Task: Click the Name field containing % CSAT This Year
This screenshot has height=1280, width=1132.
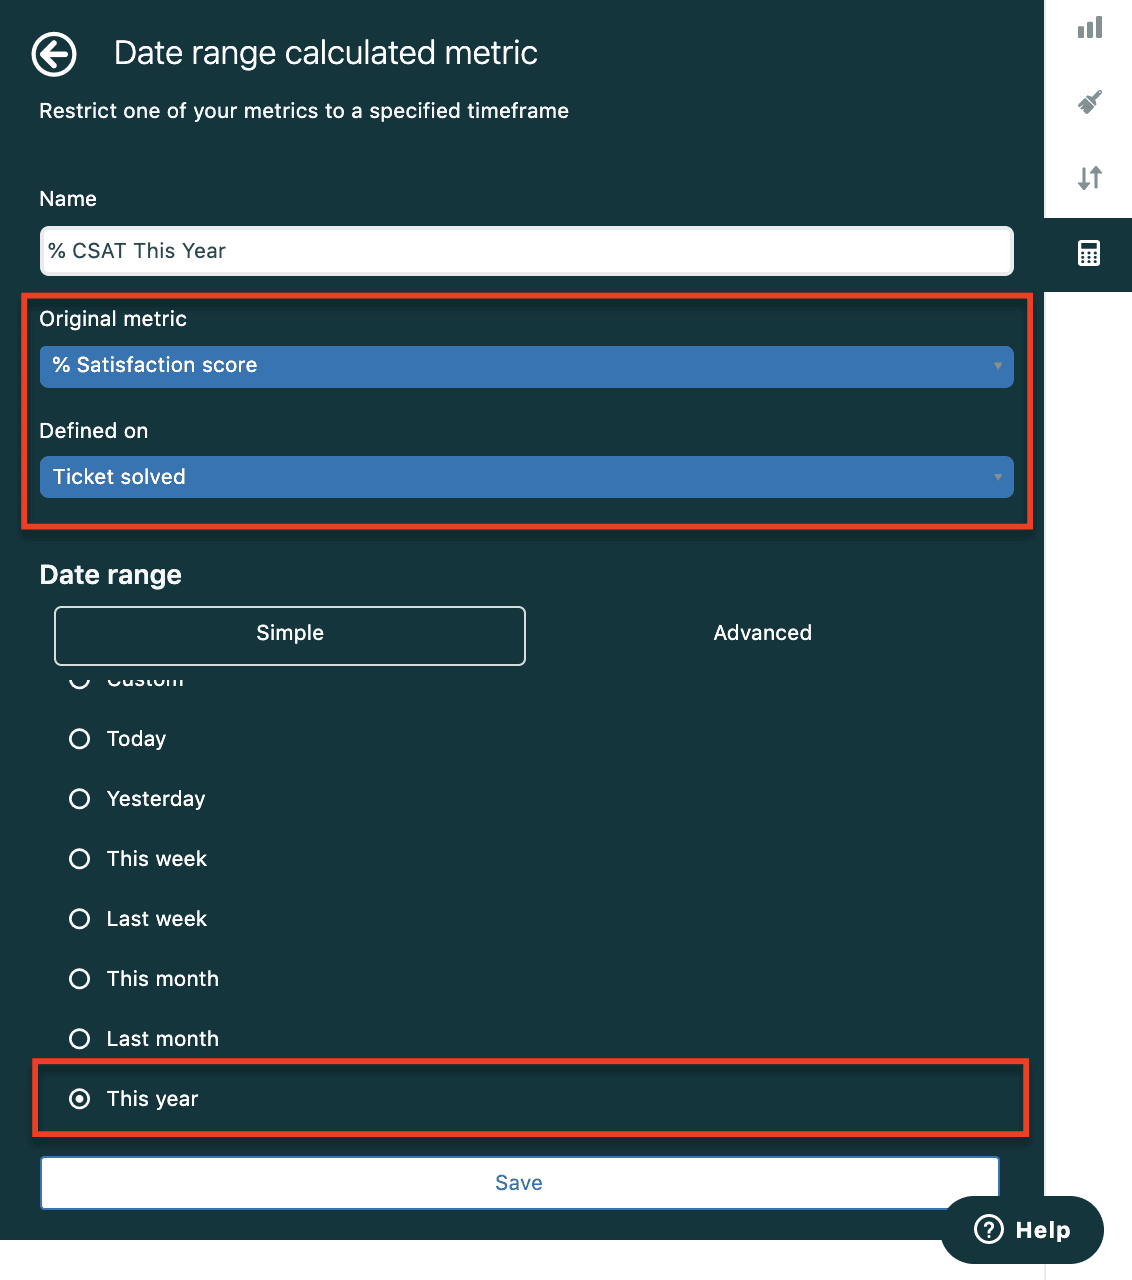Action: pos(526,251)
